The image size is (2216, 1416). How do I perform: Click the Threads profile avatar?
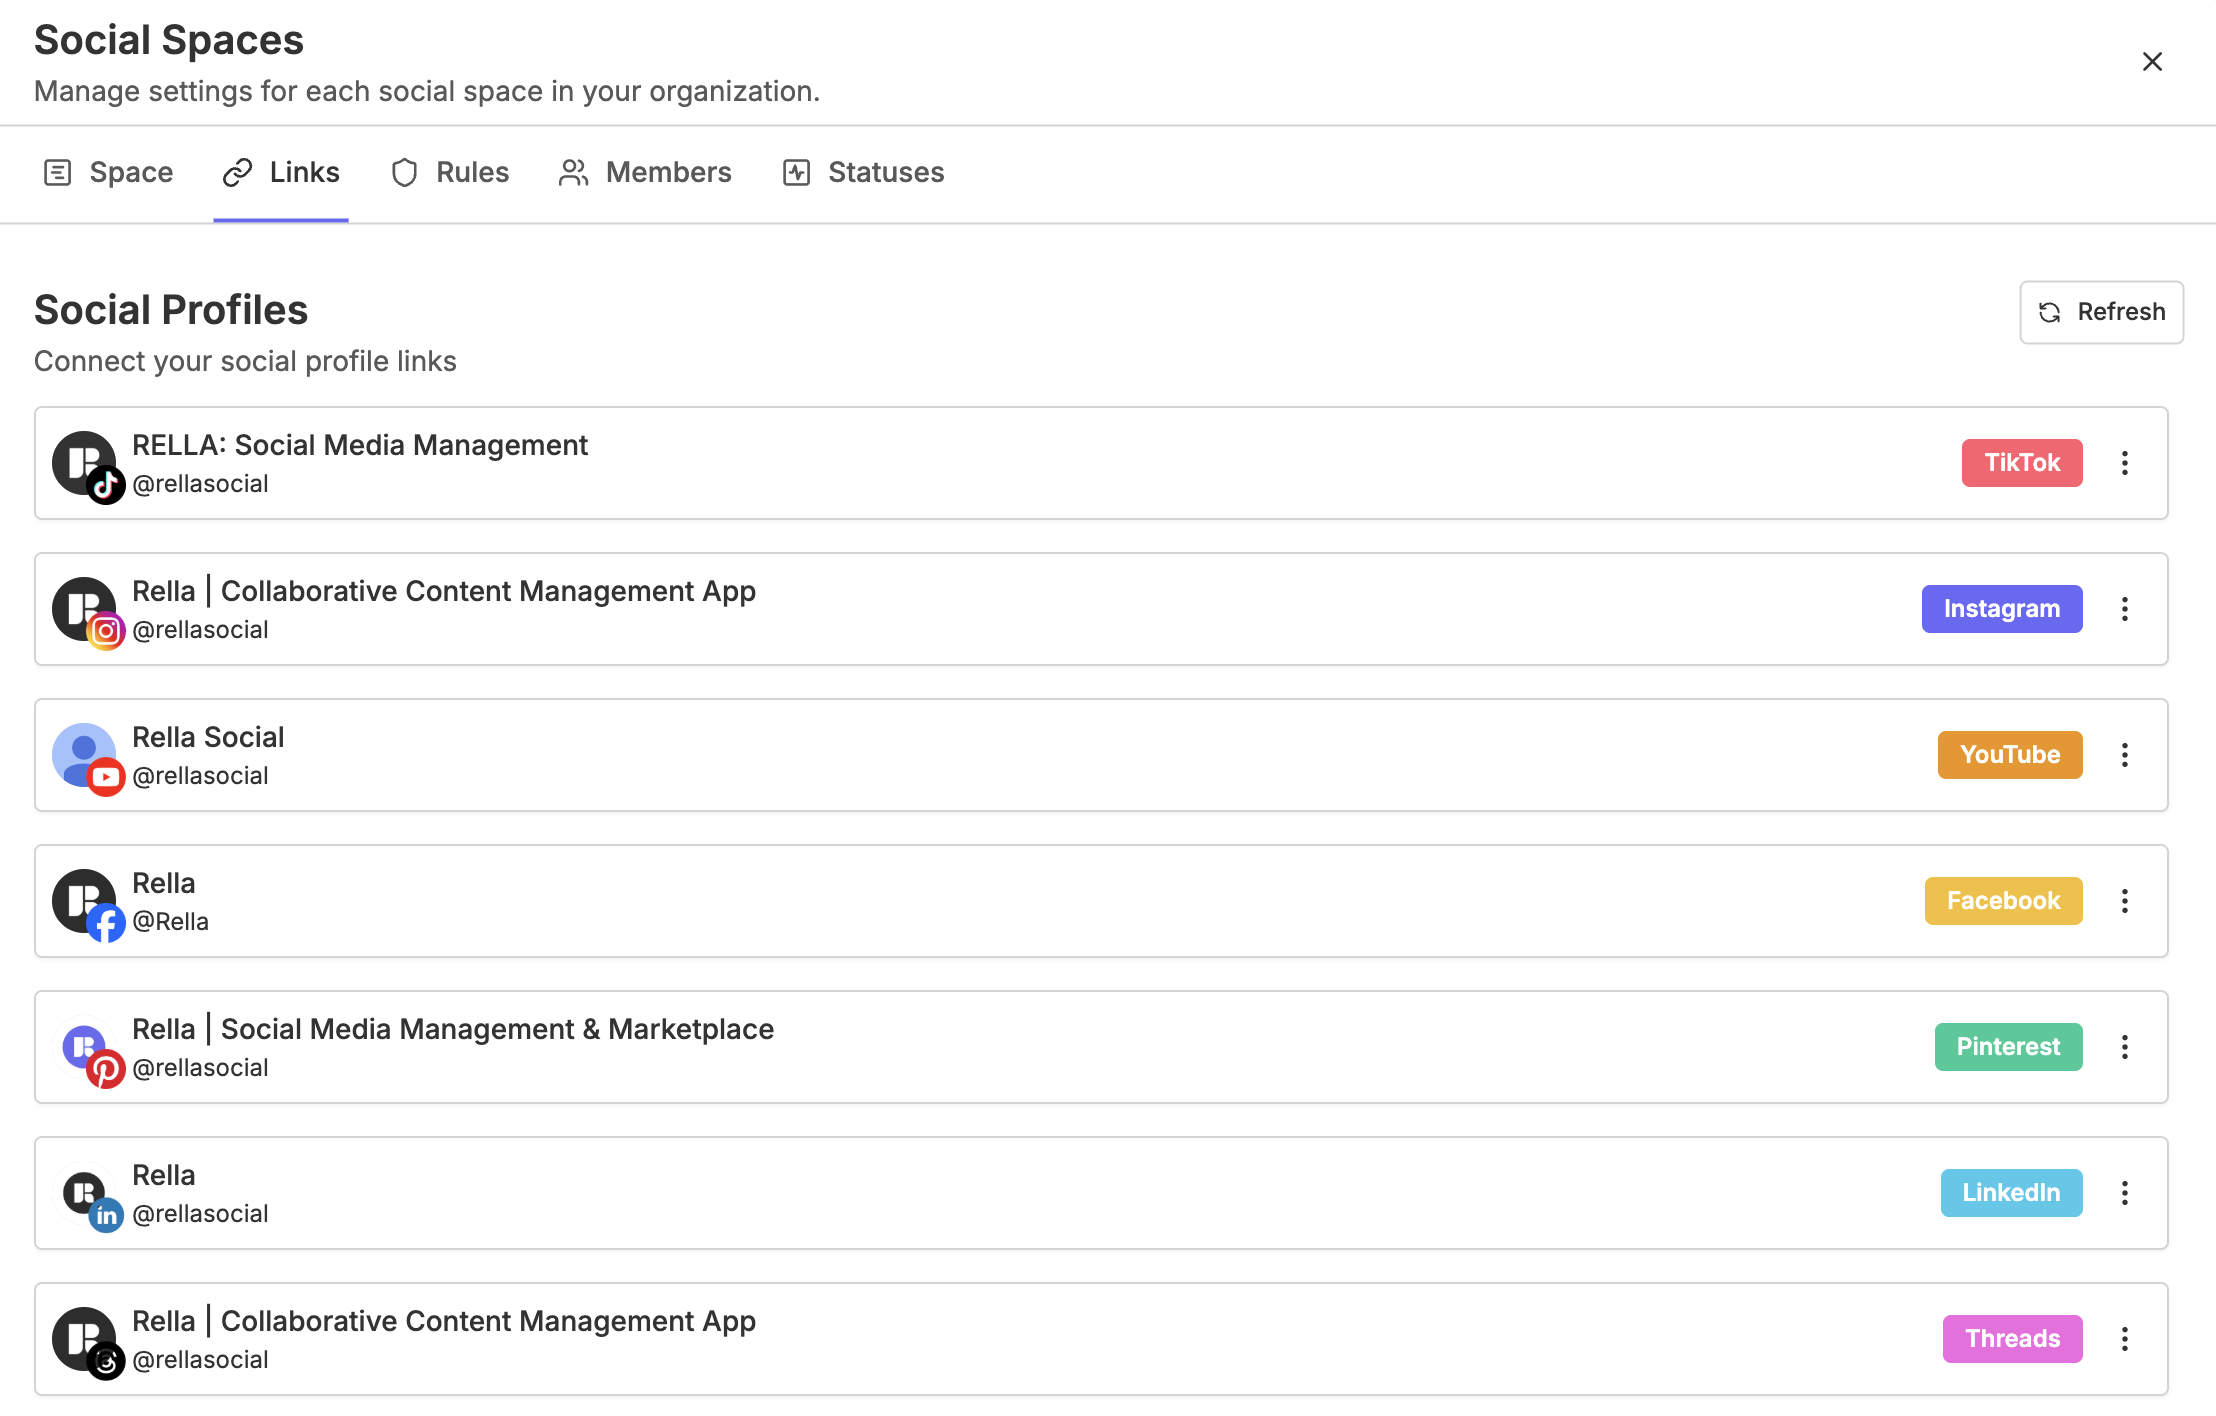(x=85, y=1339)
